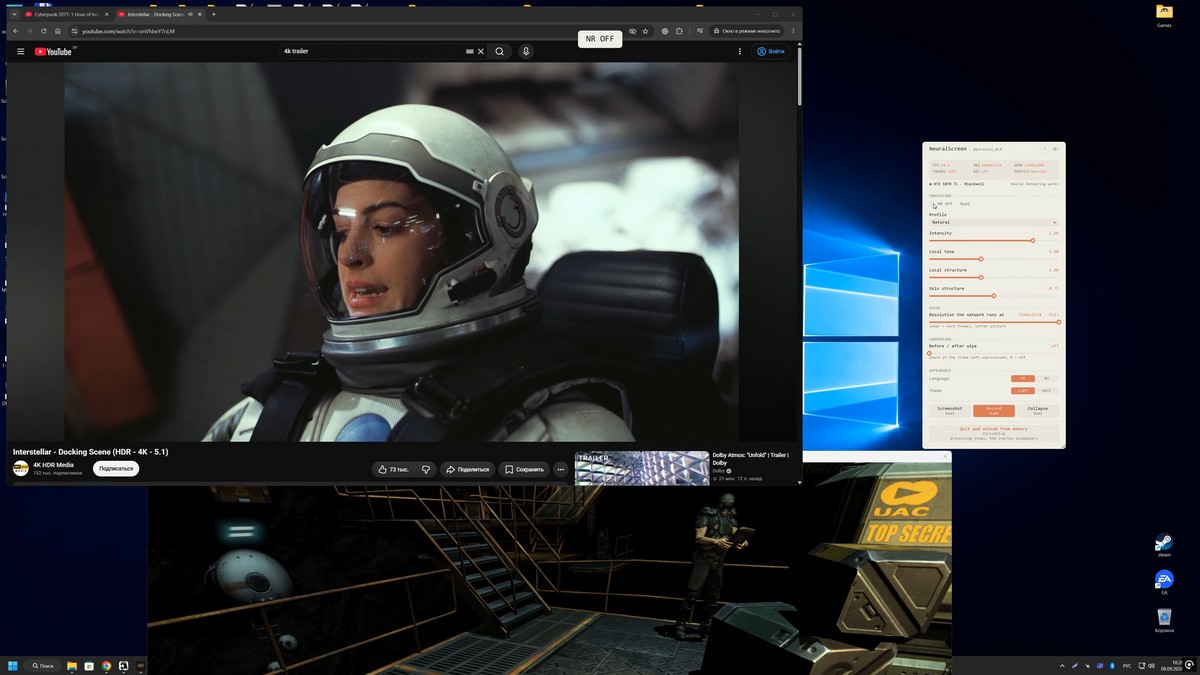Show hidden tray icons chevron
The width and height of the screenshot is (1200, 675).
click(x=1062, y=666)
